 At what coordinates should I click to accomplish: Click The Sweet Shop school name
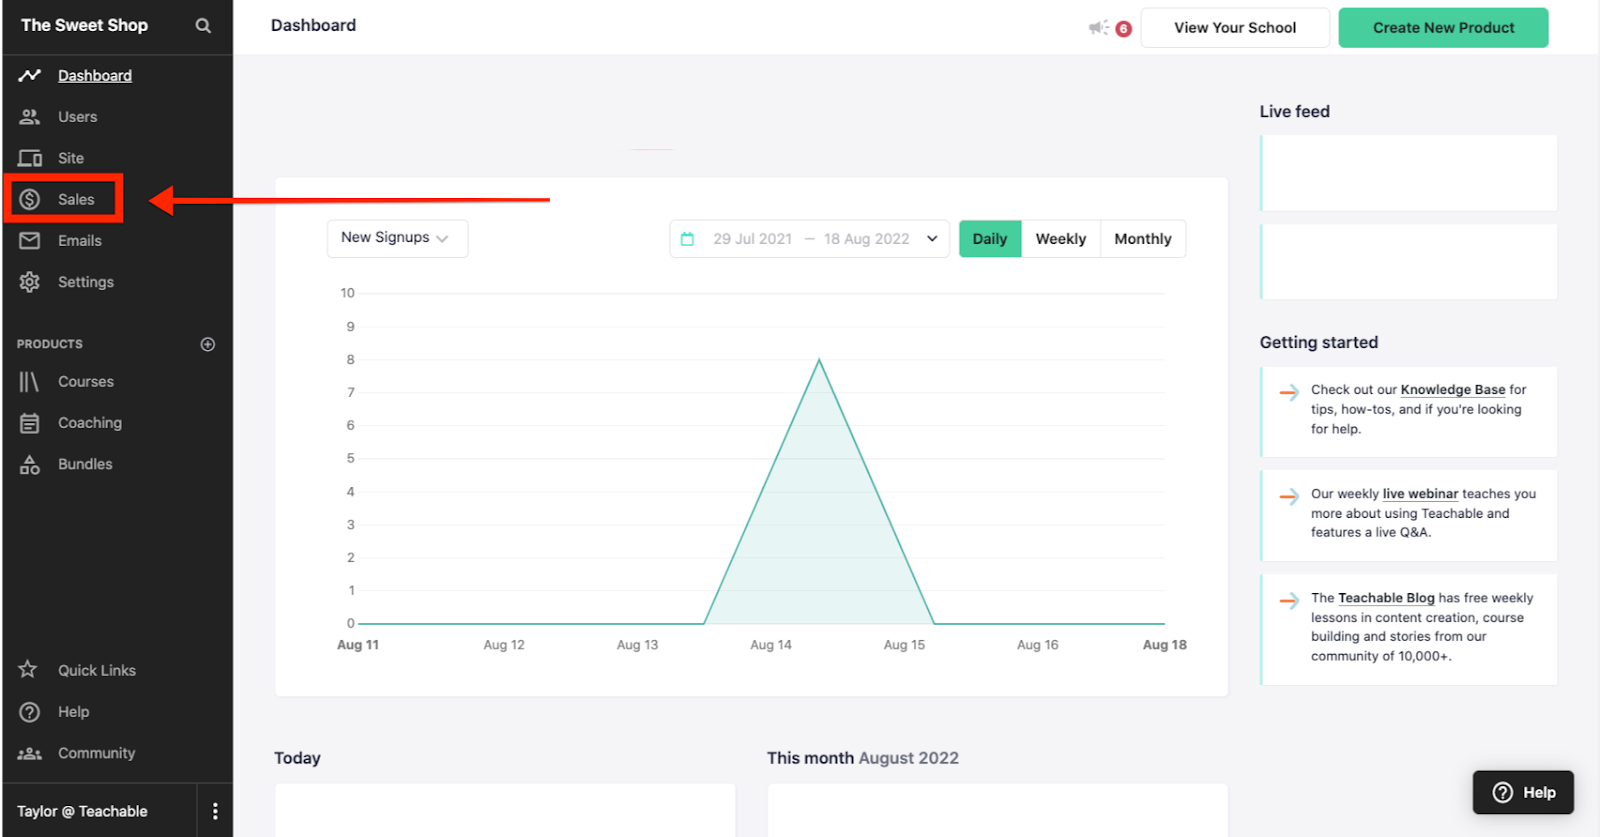click(85, 25)
